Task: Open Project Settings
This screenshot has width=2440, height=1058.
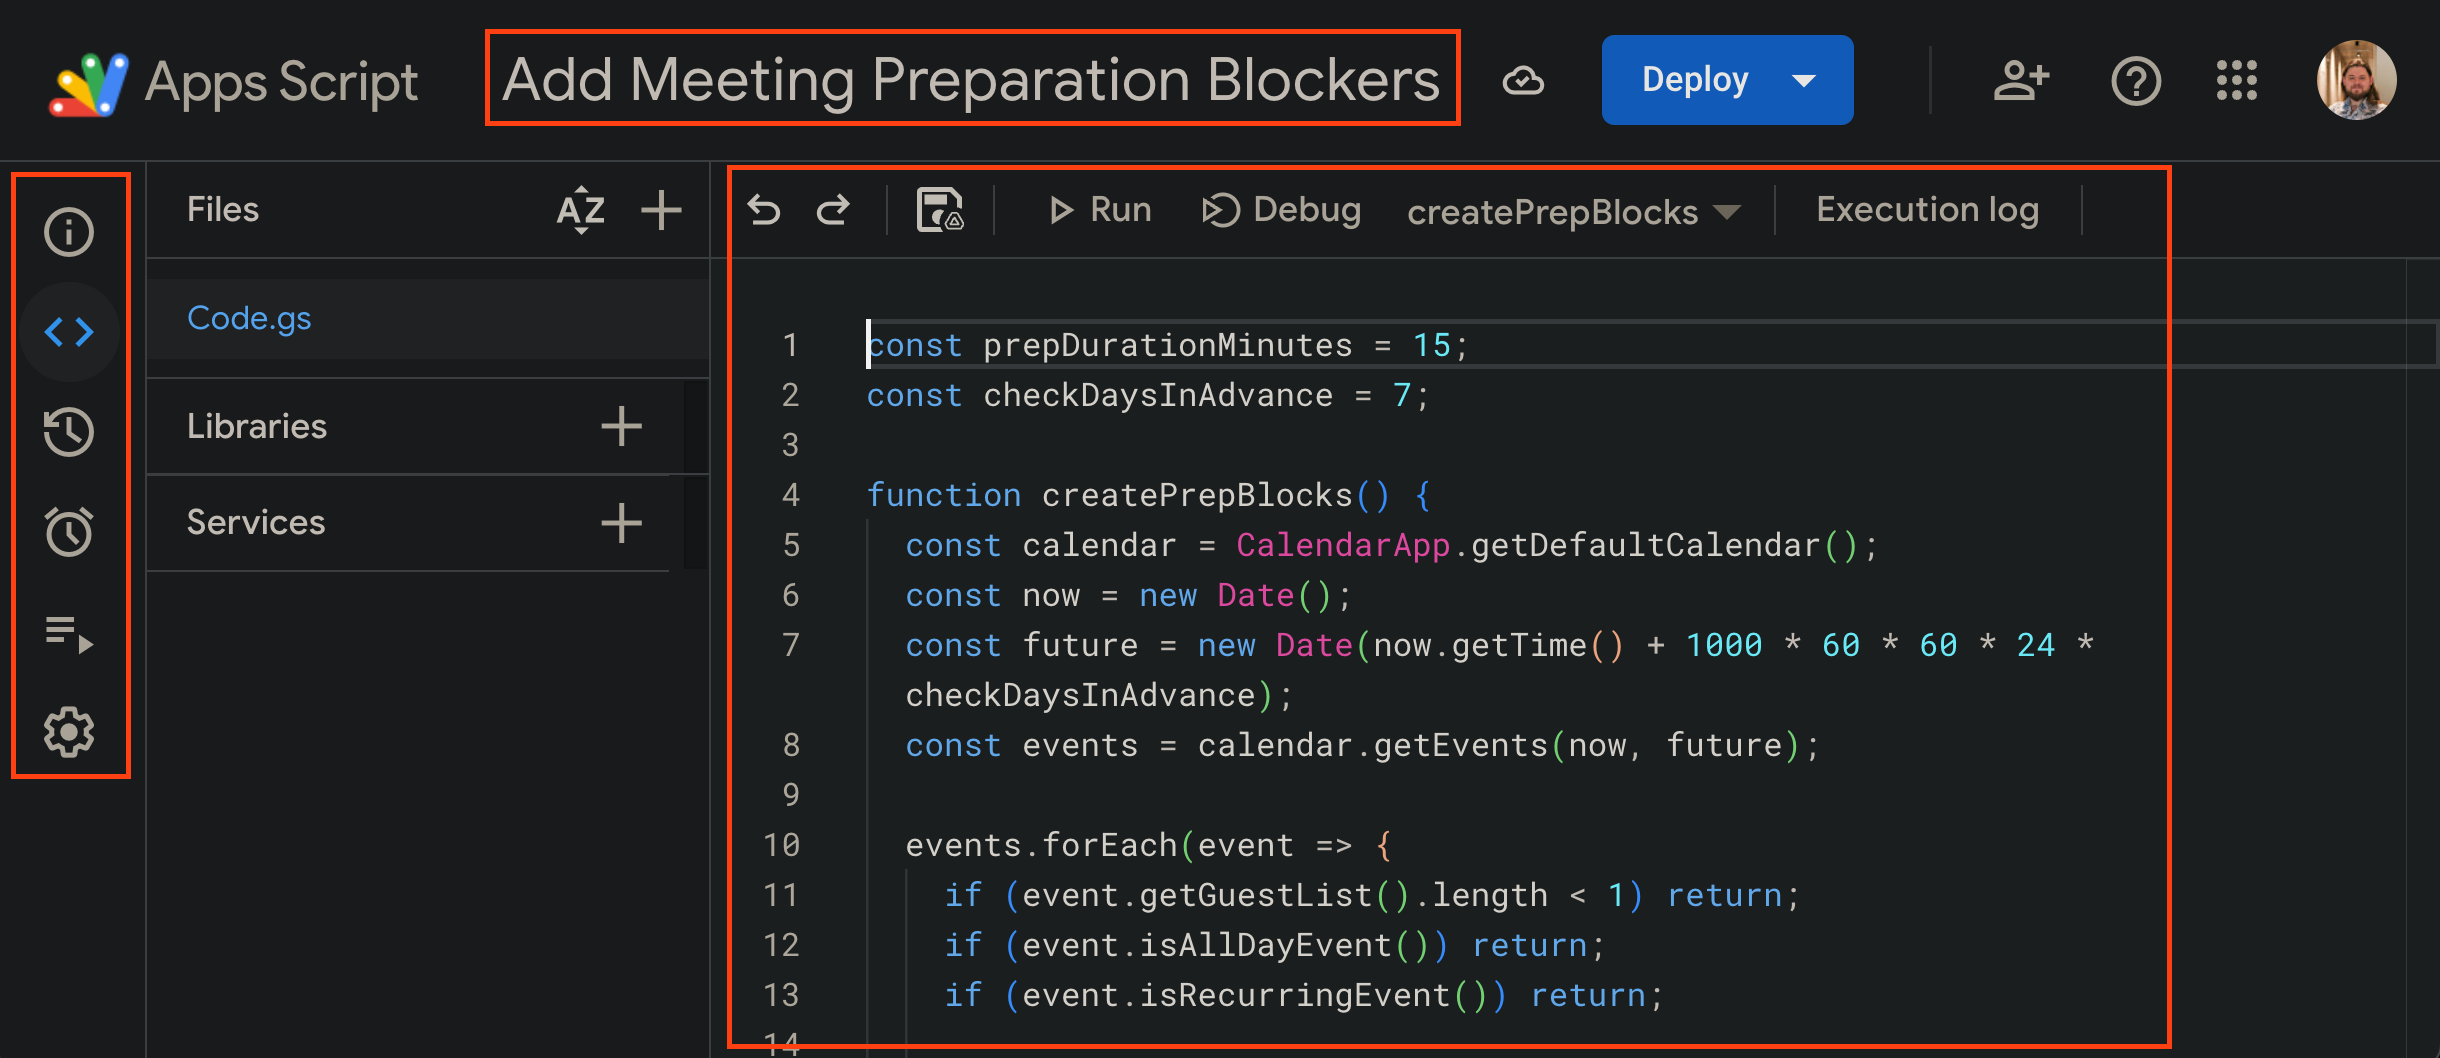Action: [68, 732]
